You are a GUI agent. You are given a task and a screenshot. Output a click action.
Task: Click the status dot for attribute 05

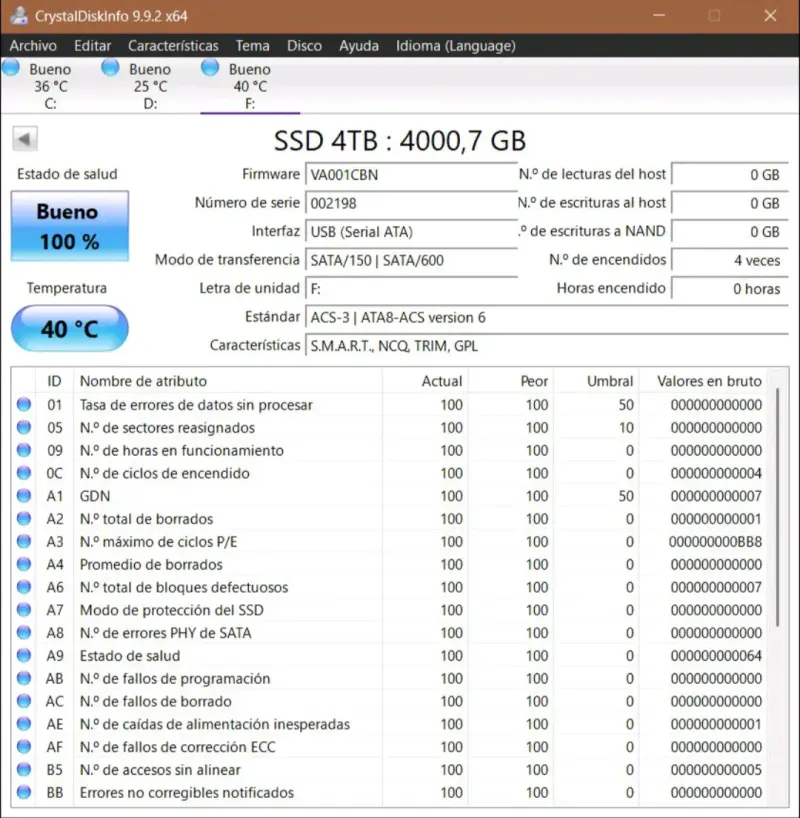pos(24,427)
